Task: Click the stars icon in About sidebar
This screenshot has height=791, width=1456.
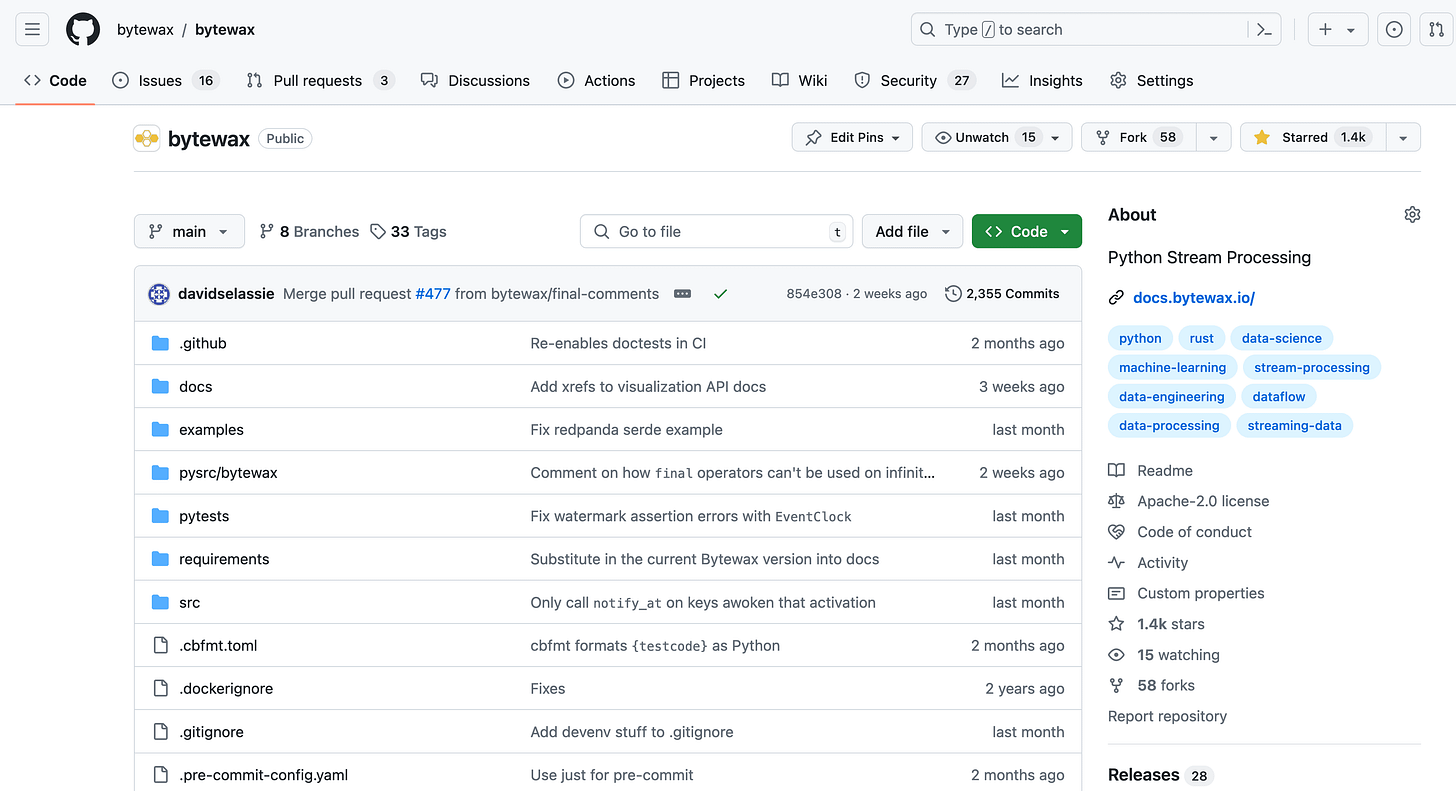Action: 1116,624
